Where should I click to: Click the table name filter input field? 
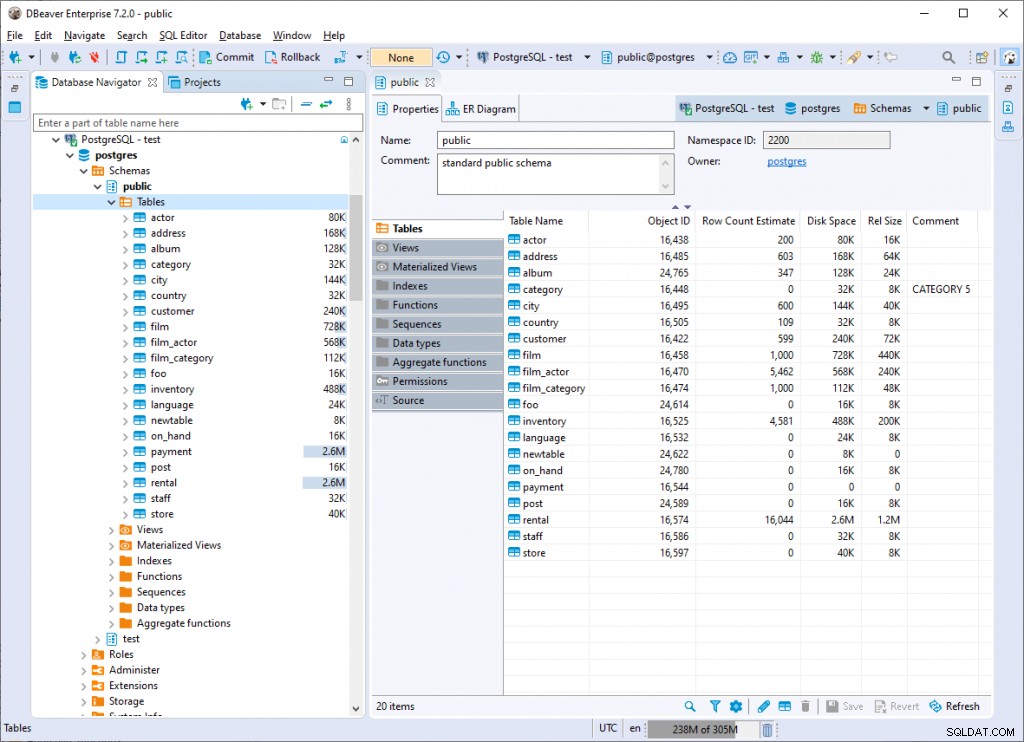198,123
